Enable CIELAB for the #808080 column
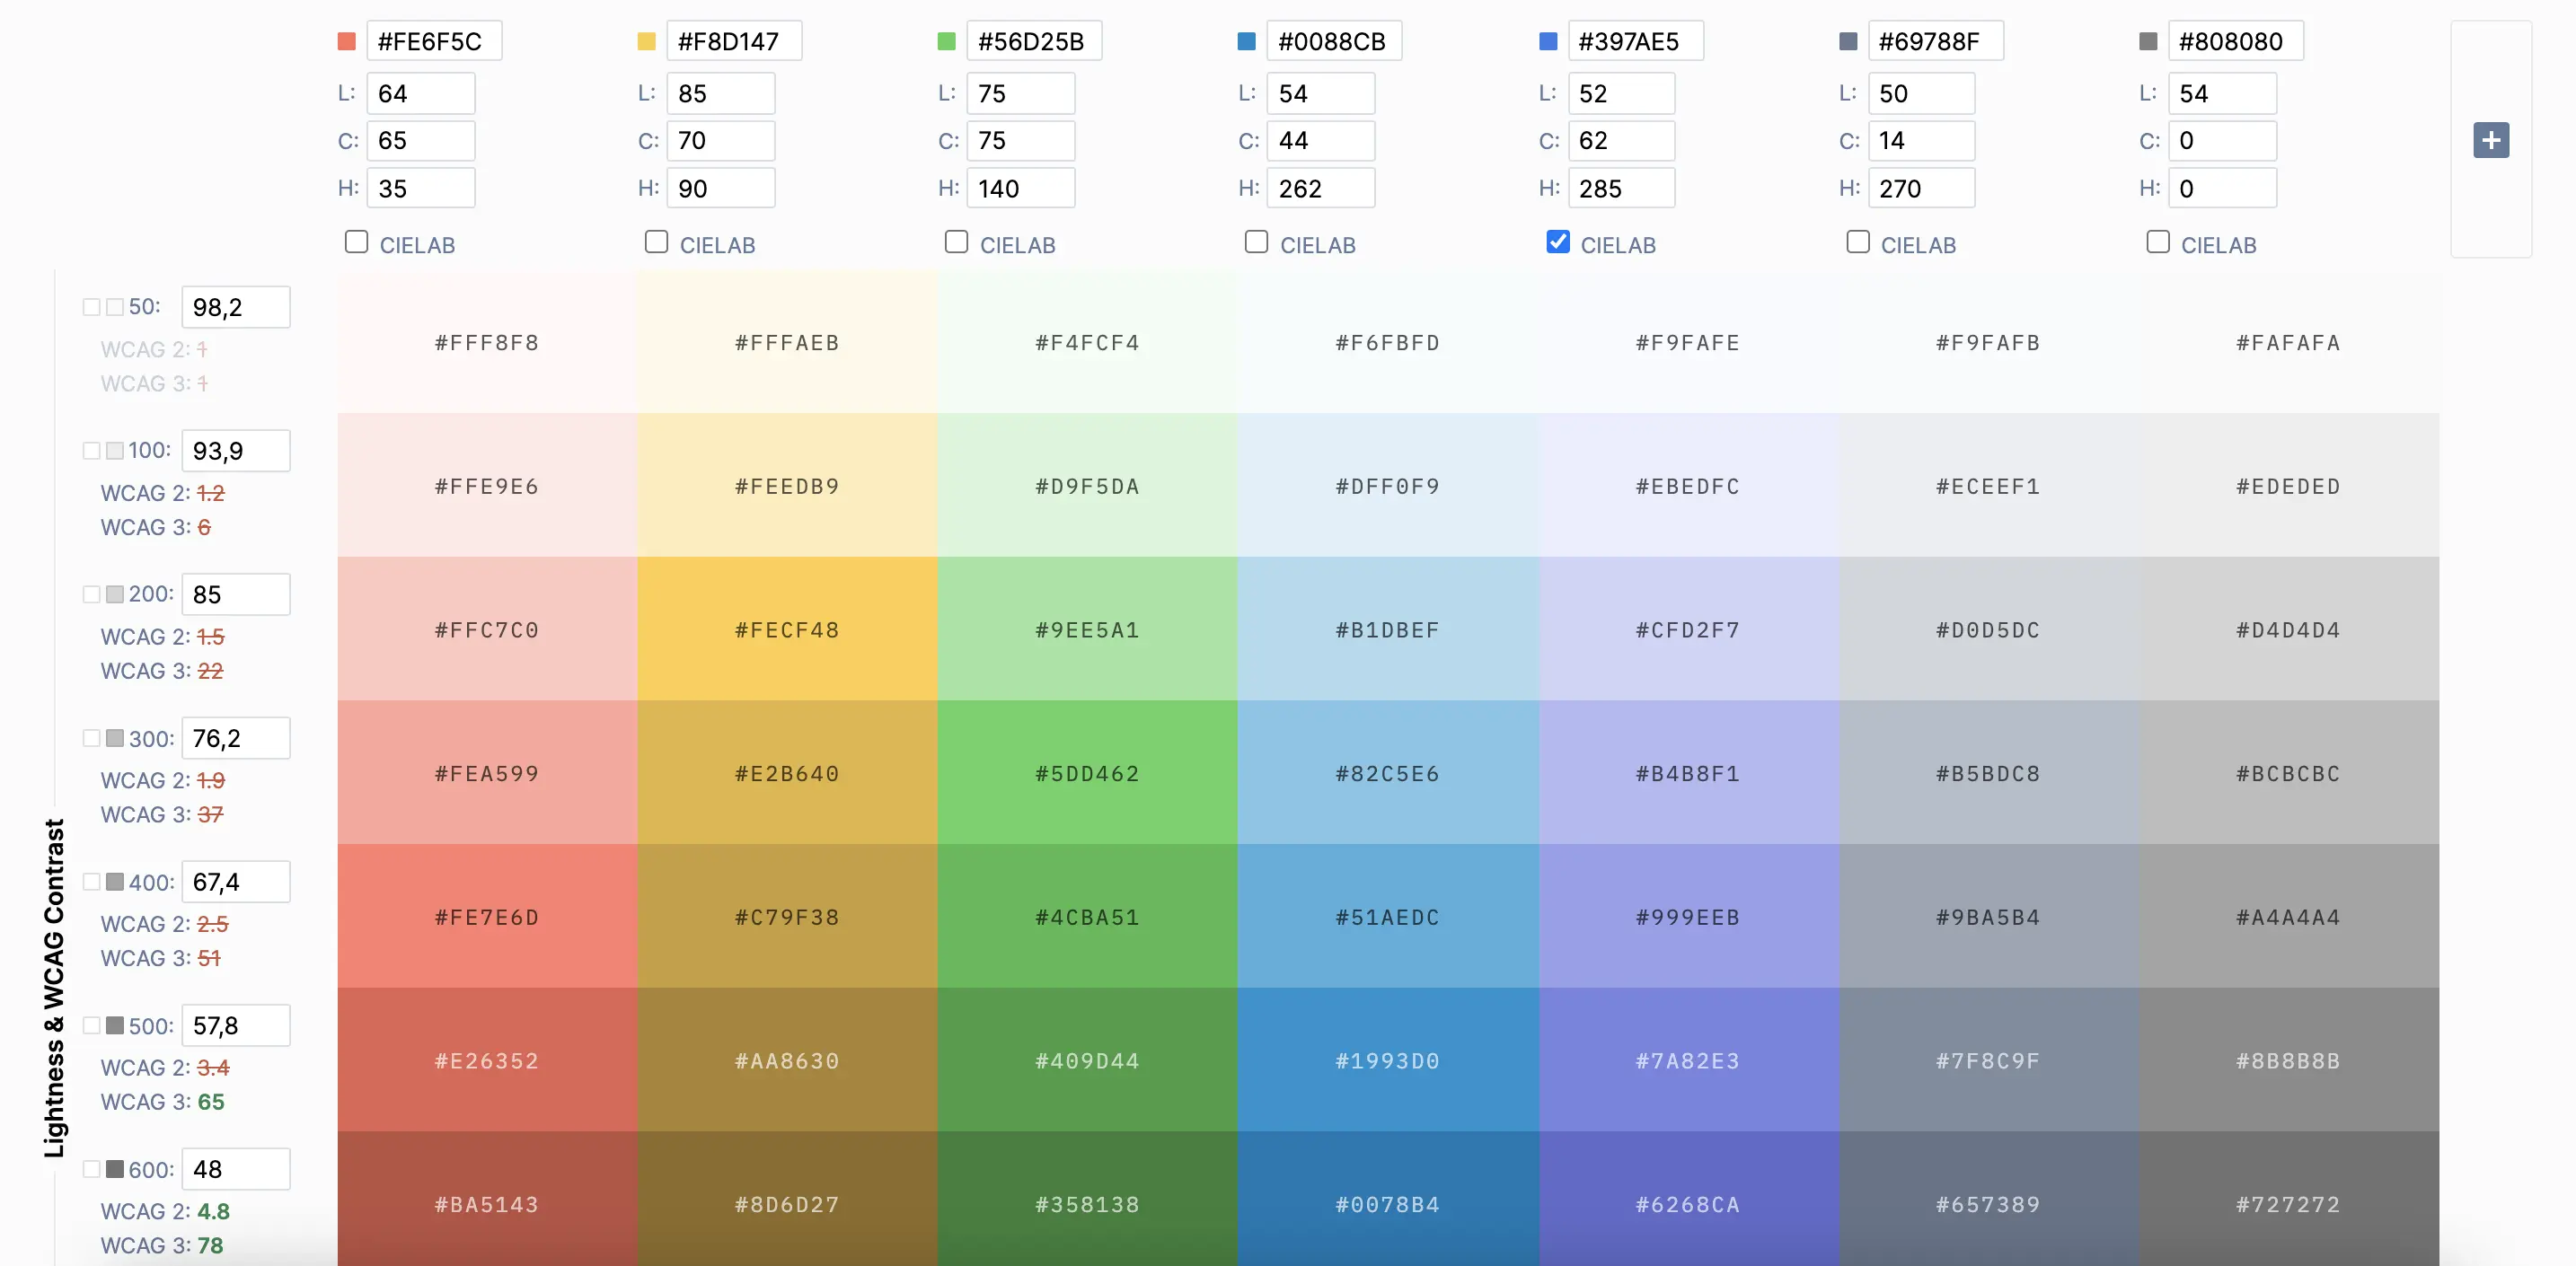The width and height of the screenshot is (2576, 1266). (x=2157, y=242)
